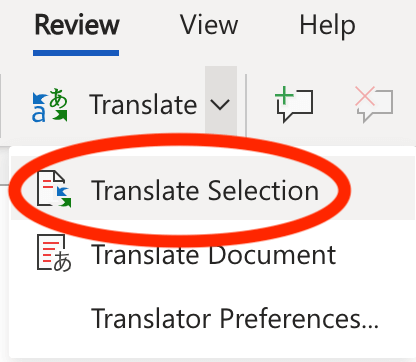
Task: Click blue-green arrows on Translate Selection icon
Action: 64,197
